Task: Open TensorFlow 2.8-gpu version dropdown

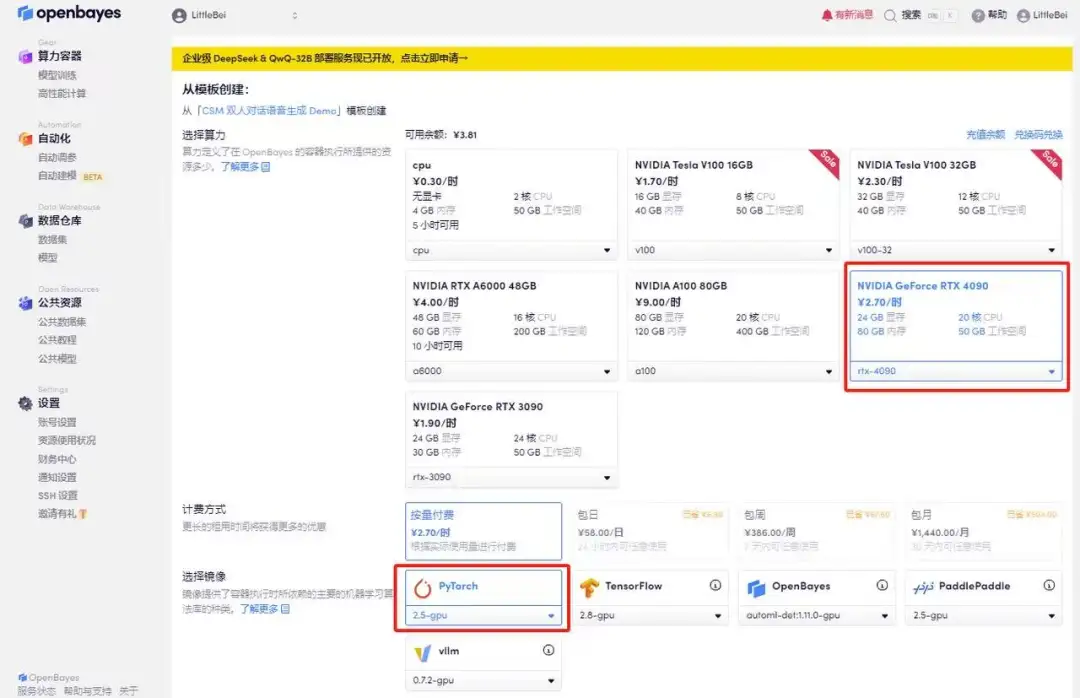Action: click(x=650, y=615)
